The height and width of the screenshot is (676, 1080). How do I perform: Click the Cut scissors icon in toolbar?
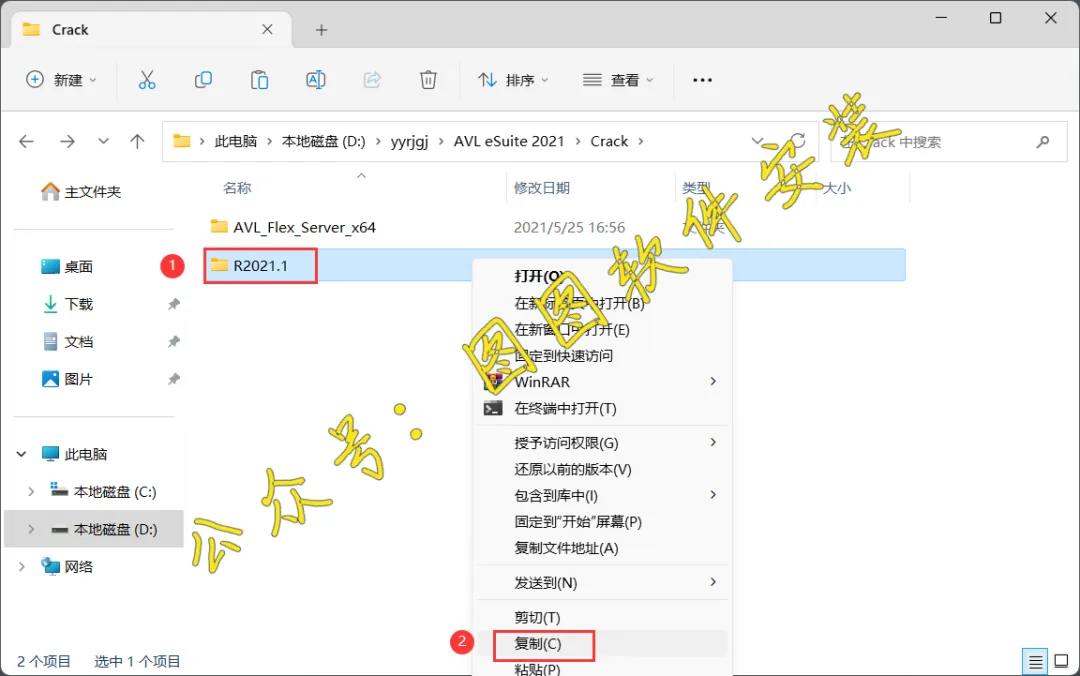click(x=147, y=80)
